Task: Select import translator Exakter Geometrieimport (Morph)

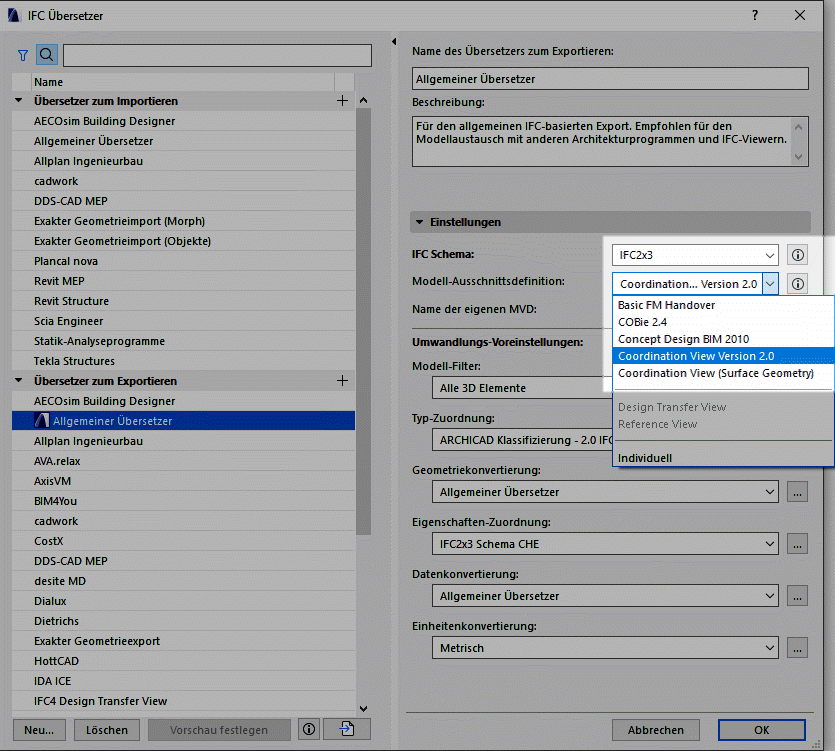Action: click(183, 221)
